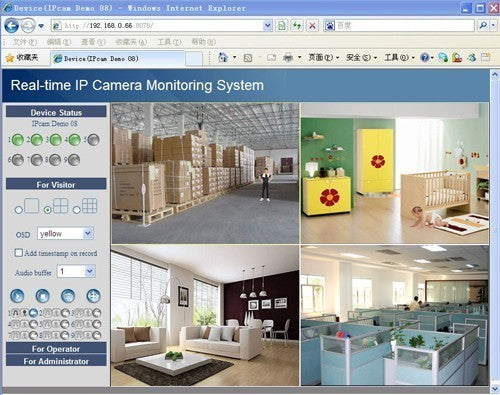Click the blue Snapshot button
The height and width of the screenshot is (395, 500).
point(68,296)
